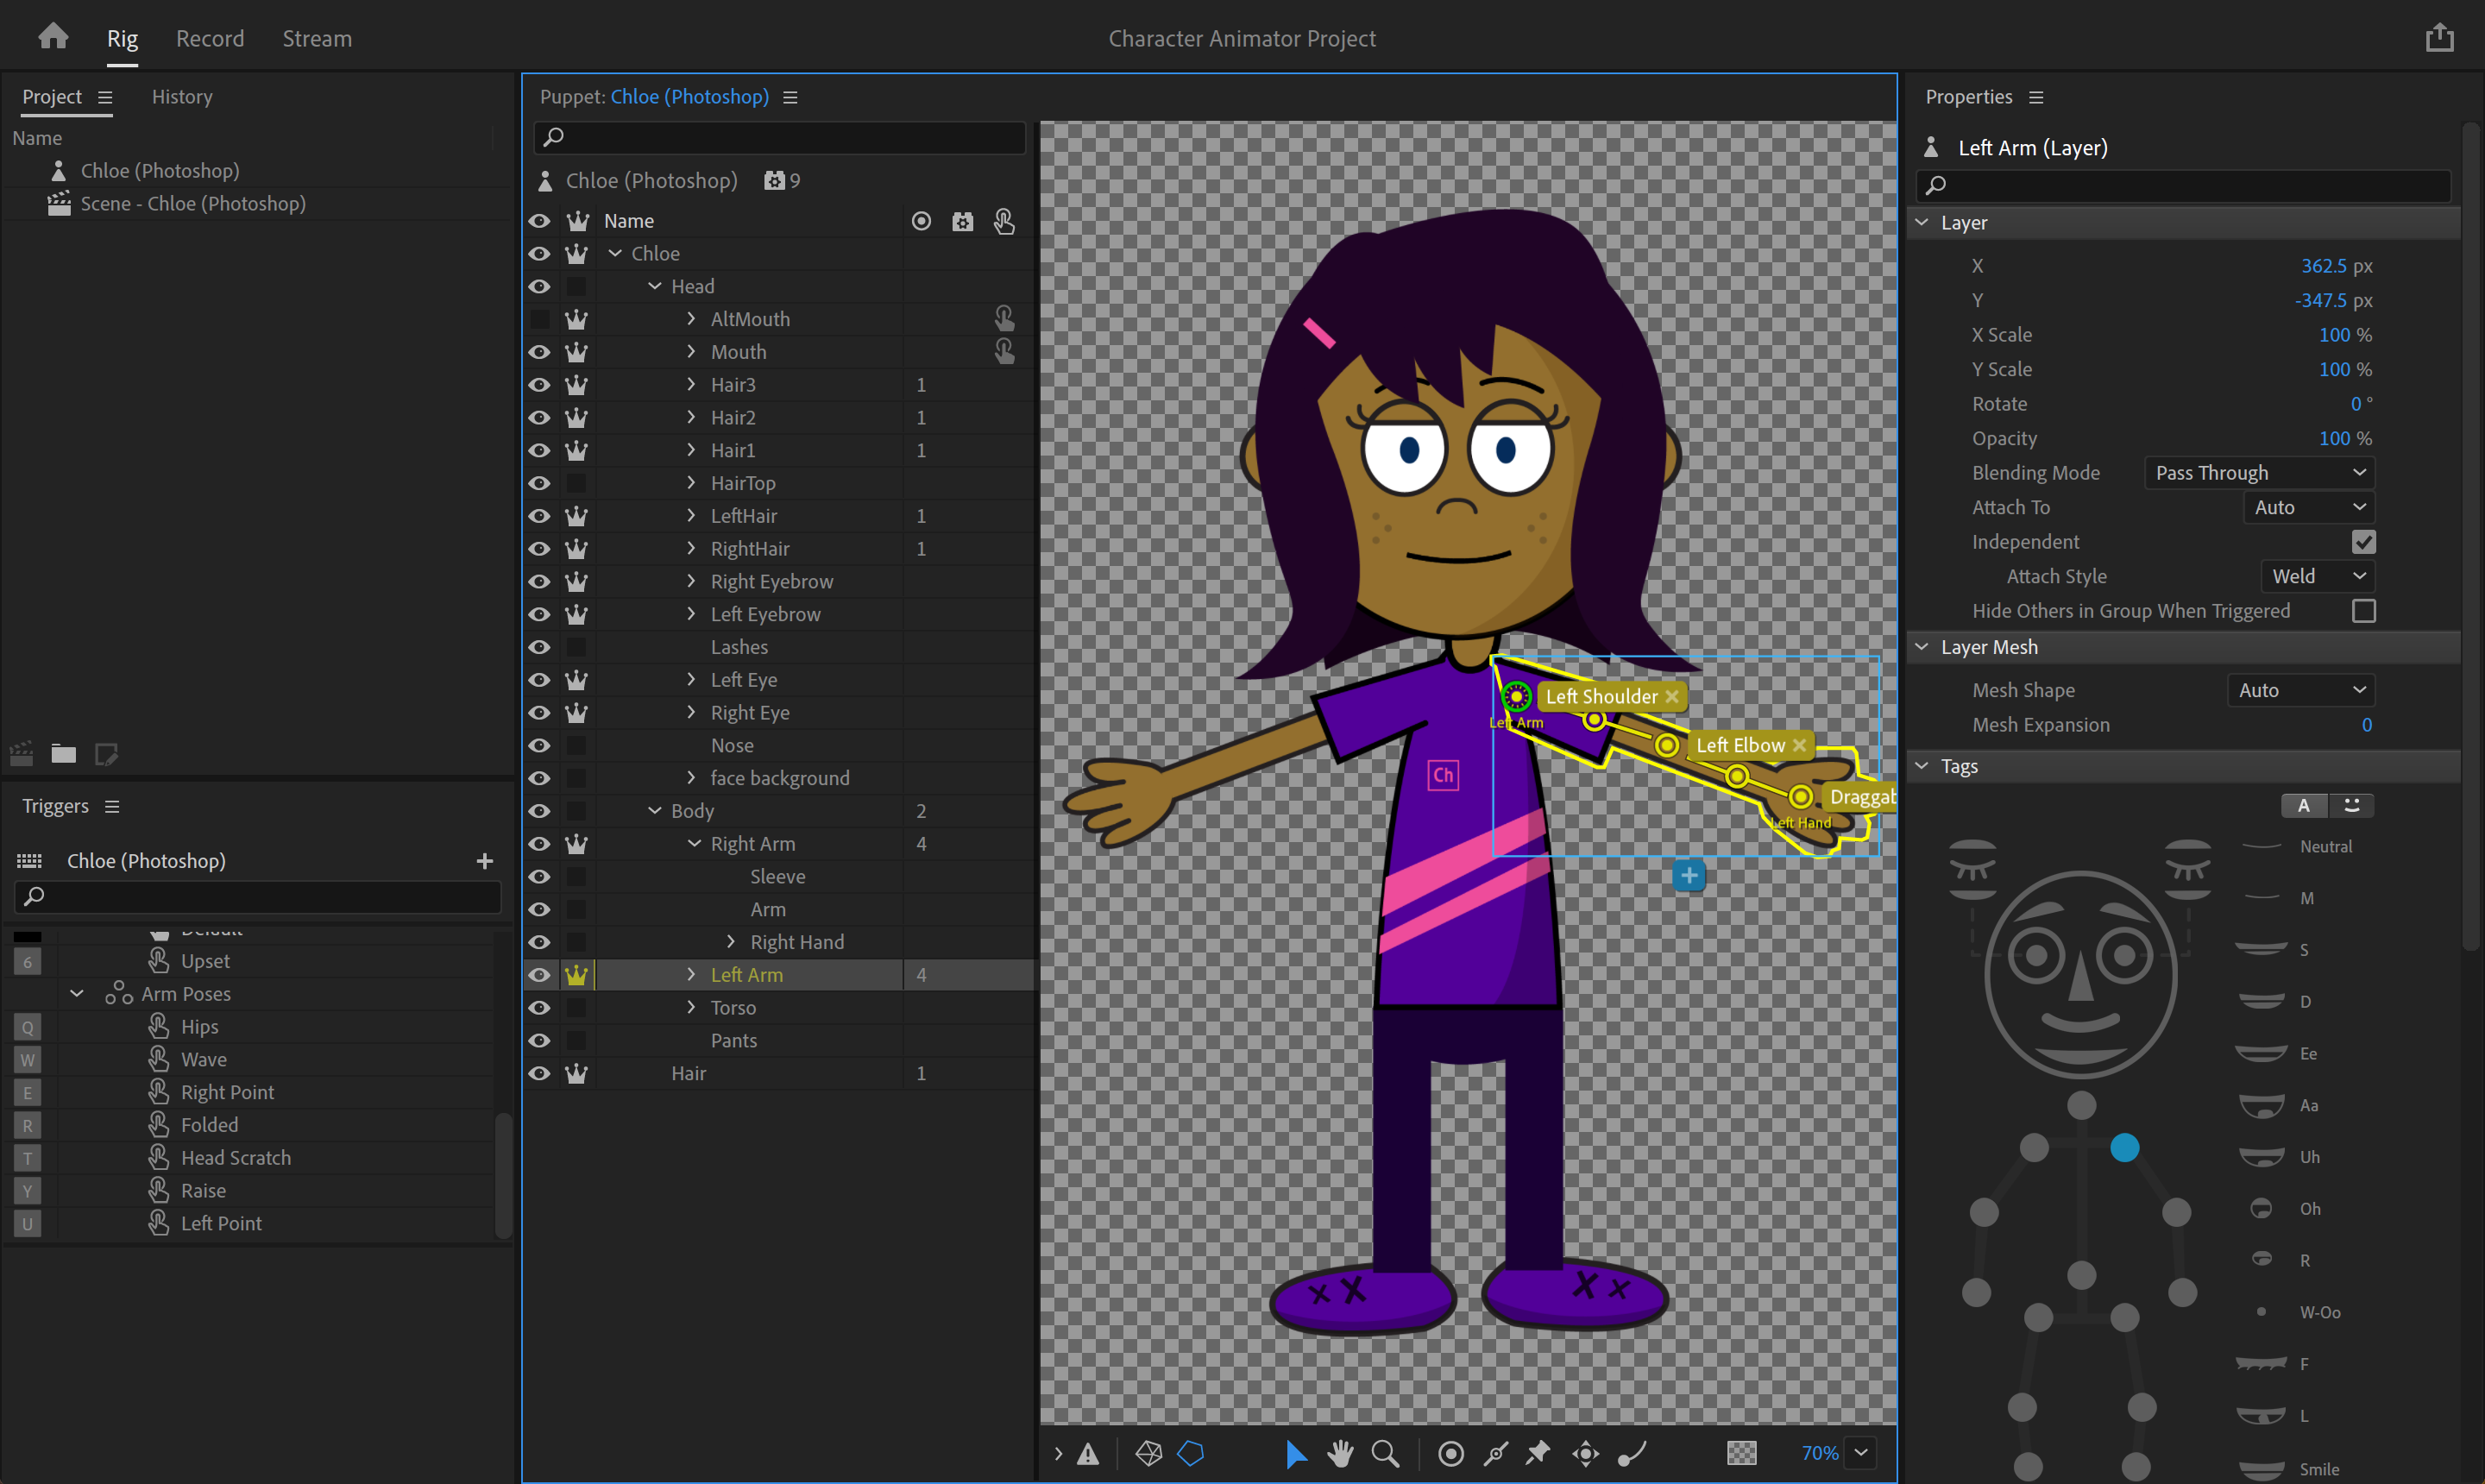Toggle visibility of Body layer
This screenshot has height=1484, width=2485.
click(540, 811)
